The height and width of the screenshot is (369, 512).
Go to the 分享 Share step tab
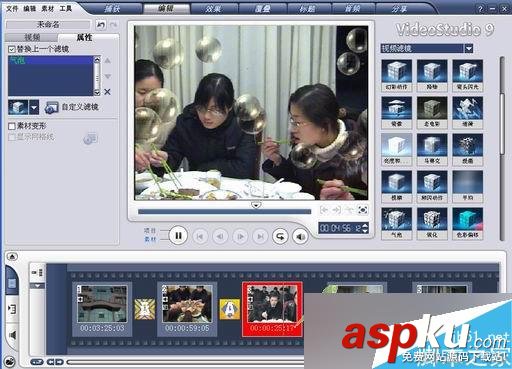(x=399, y=9)
